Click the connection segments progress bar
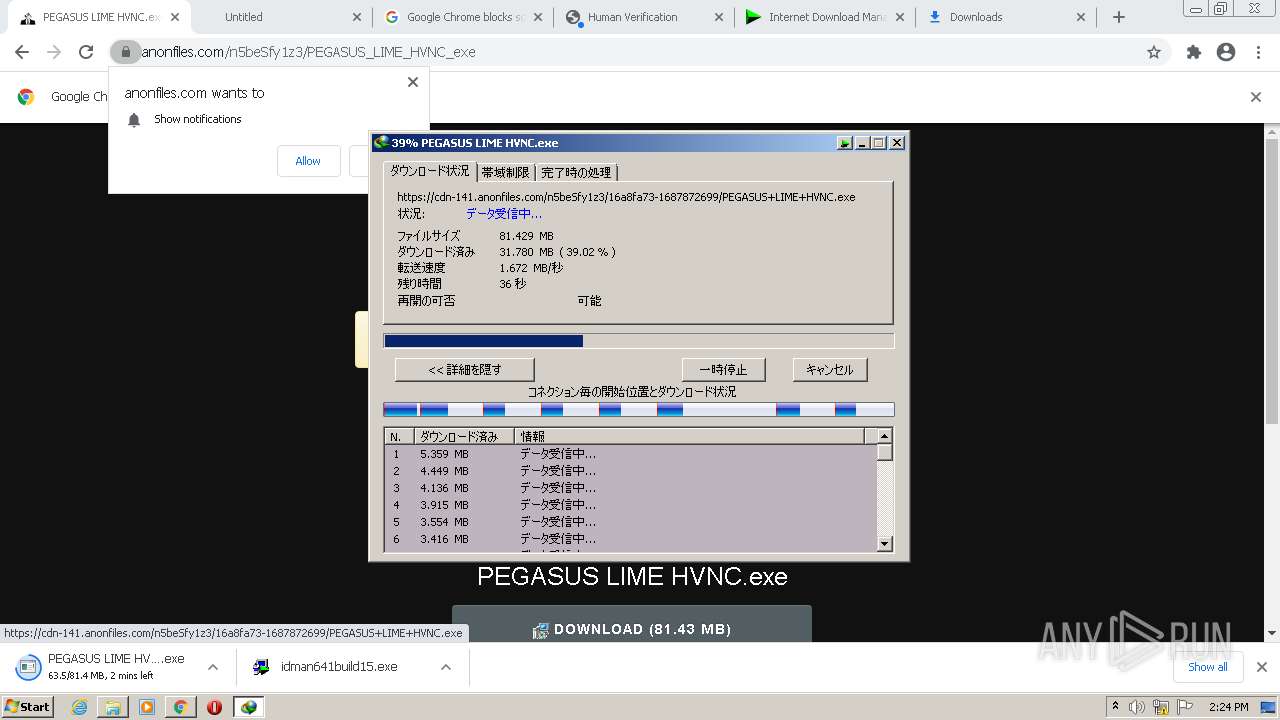This screenshot has height=720, width=1280. [x=638, y=410]
